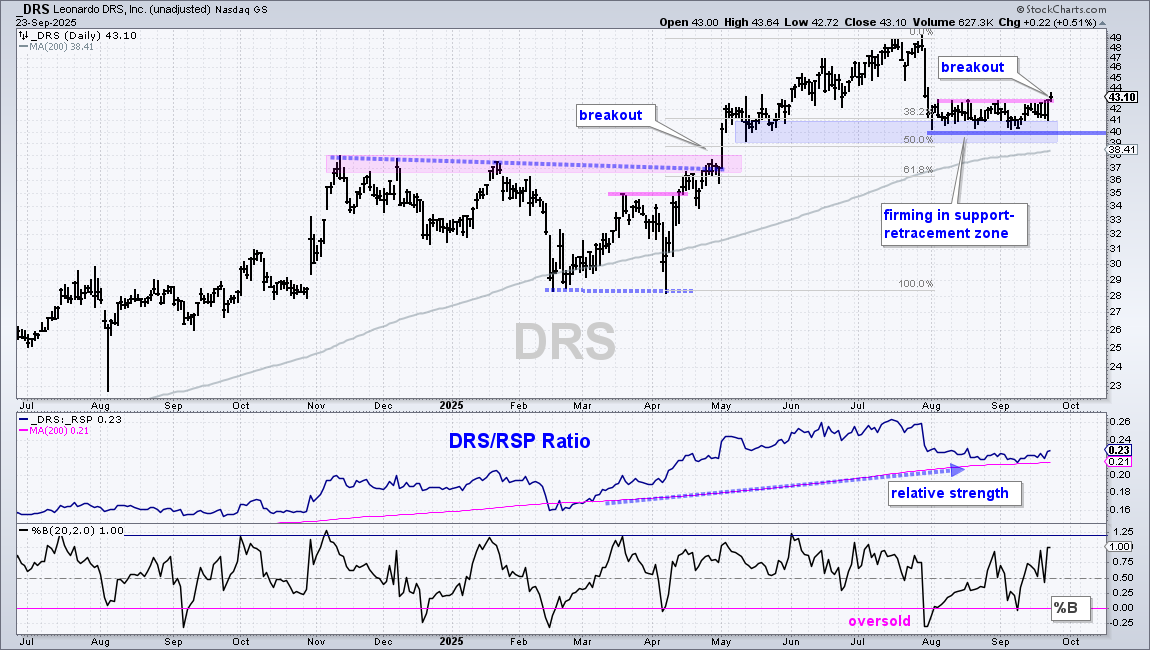
Task: Click the 38.2% Fibonacci retracement label
Action: [918, 112]
